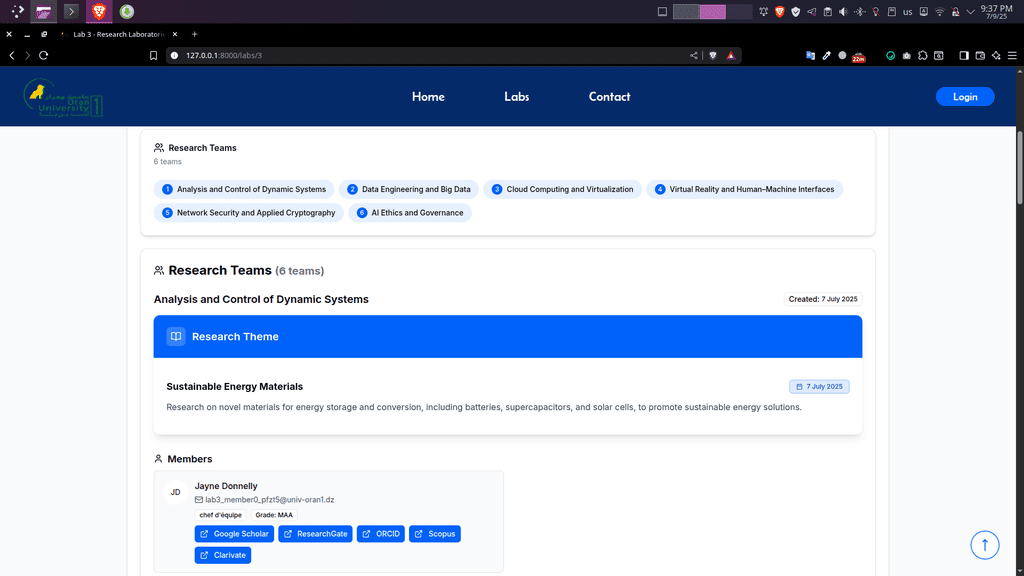1024x576 pixels.
Task: Click the Oran University logo
Action: tap(63, 98)
